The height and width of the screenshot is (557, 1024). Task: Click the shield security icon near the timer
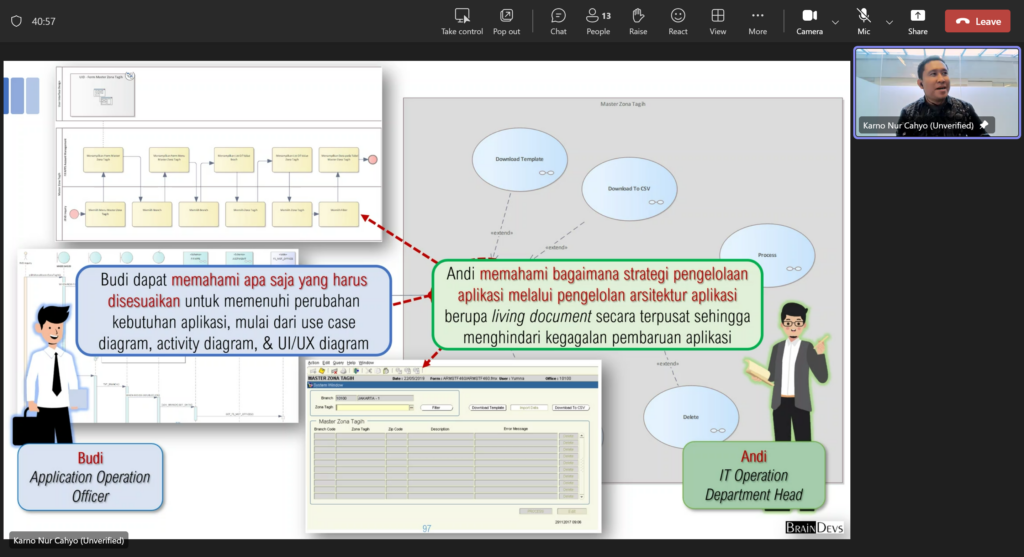click(x=16, y=21)
